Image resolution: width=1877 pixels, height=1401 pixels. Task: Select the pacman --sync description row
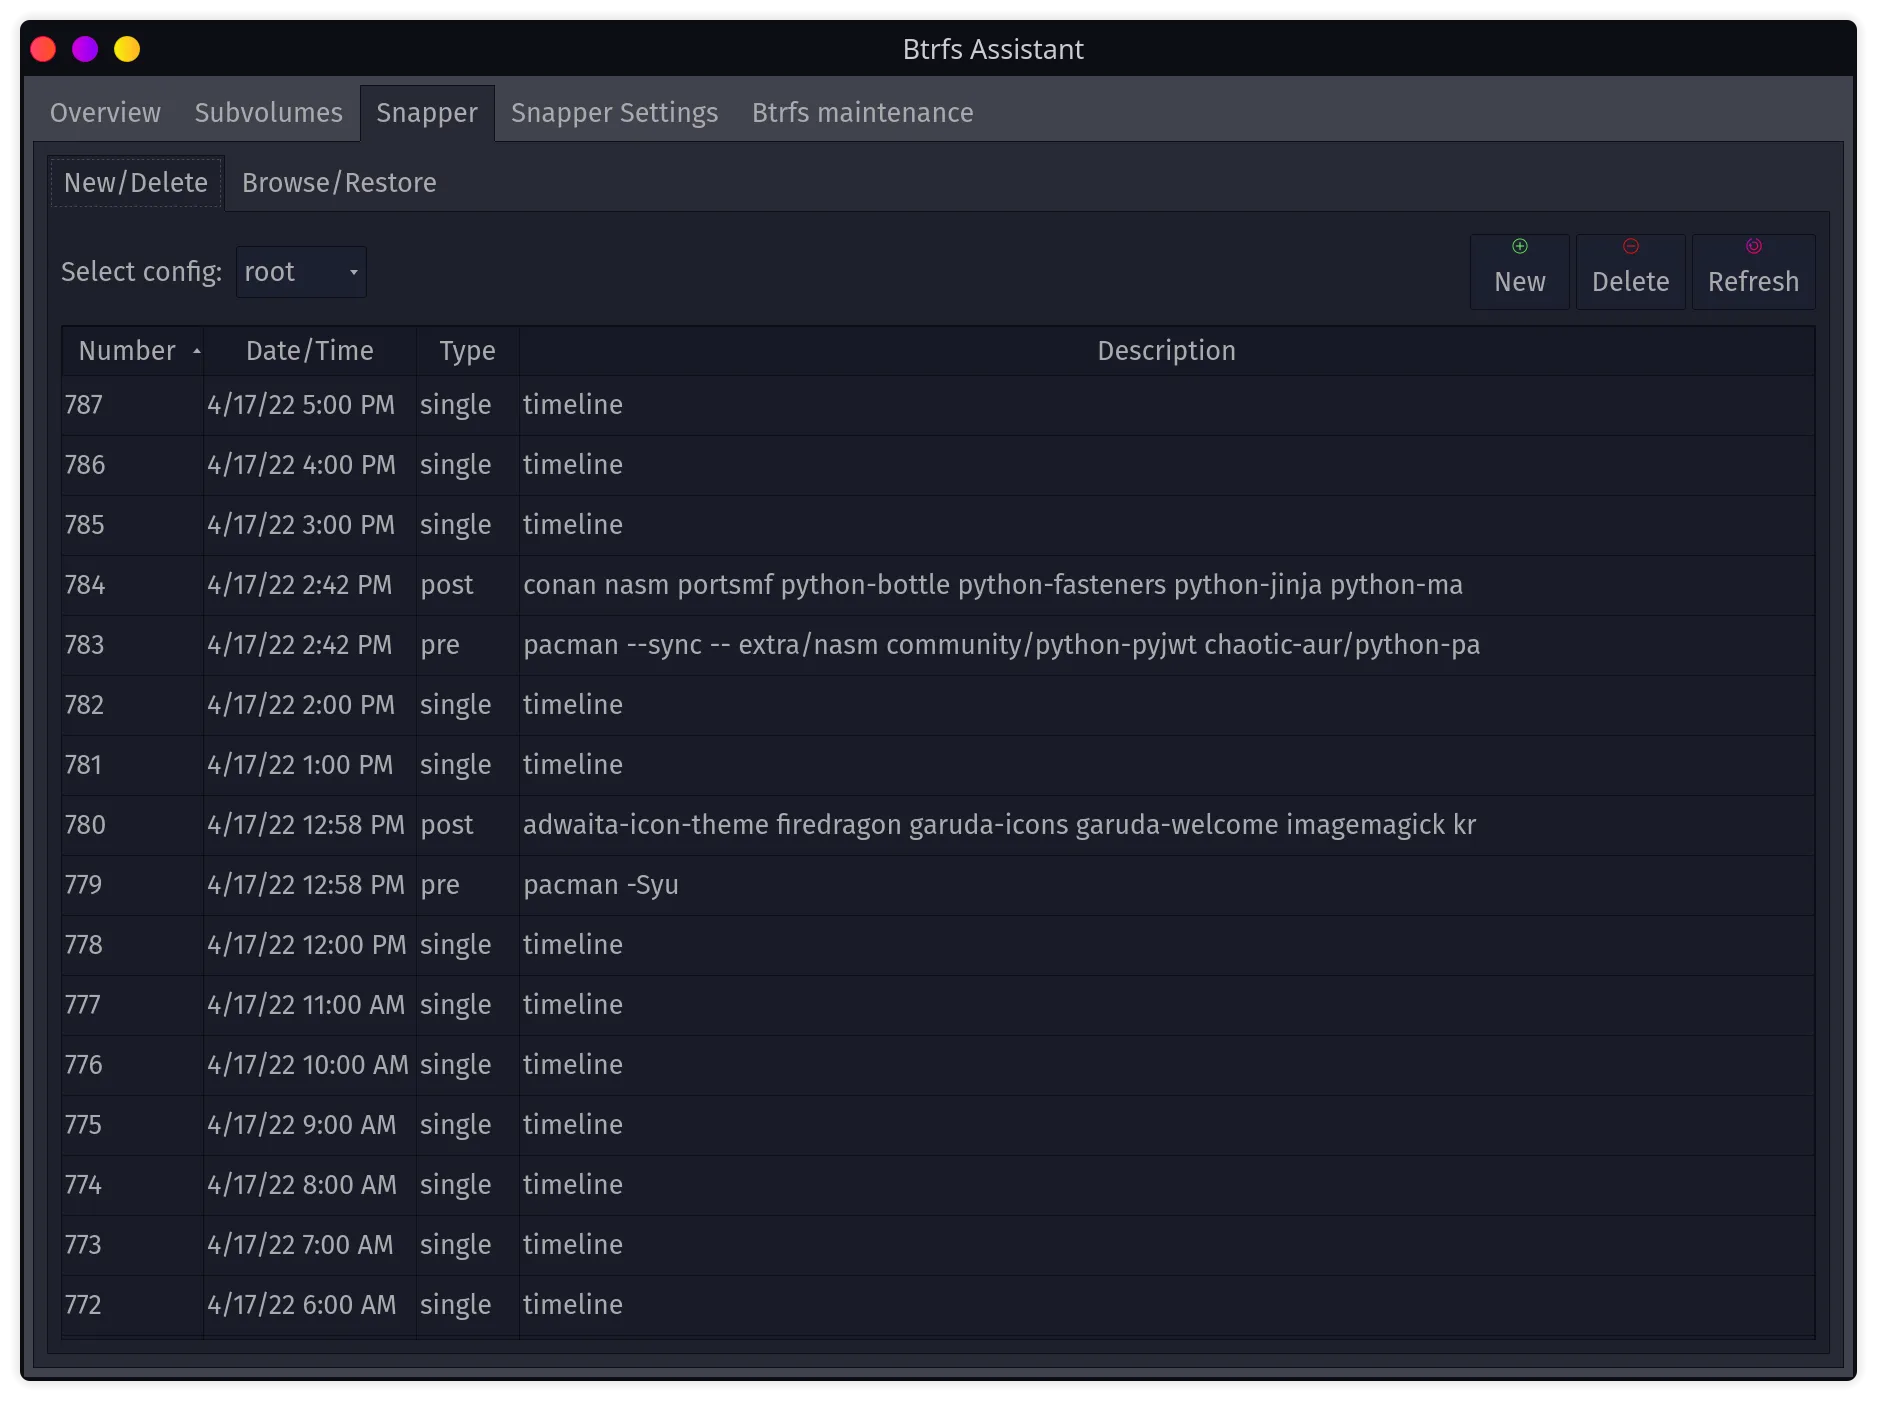[x=1166, y=645]
